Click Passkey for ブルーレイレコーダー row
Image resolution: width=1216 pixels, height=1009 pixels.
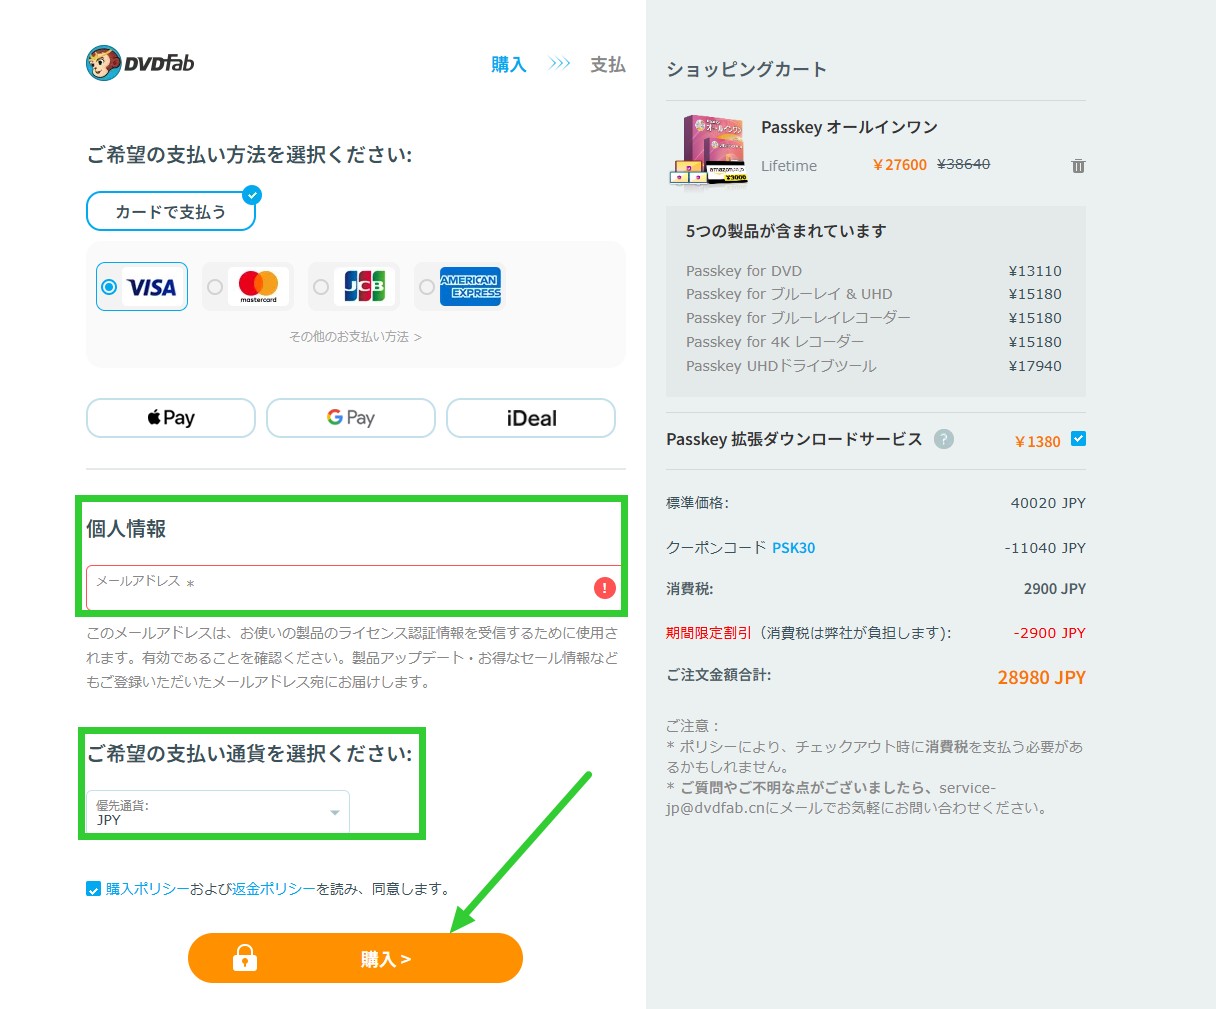pyautogui.click(x=874, y=318)
